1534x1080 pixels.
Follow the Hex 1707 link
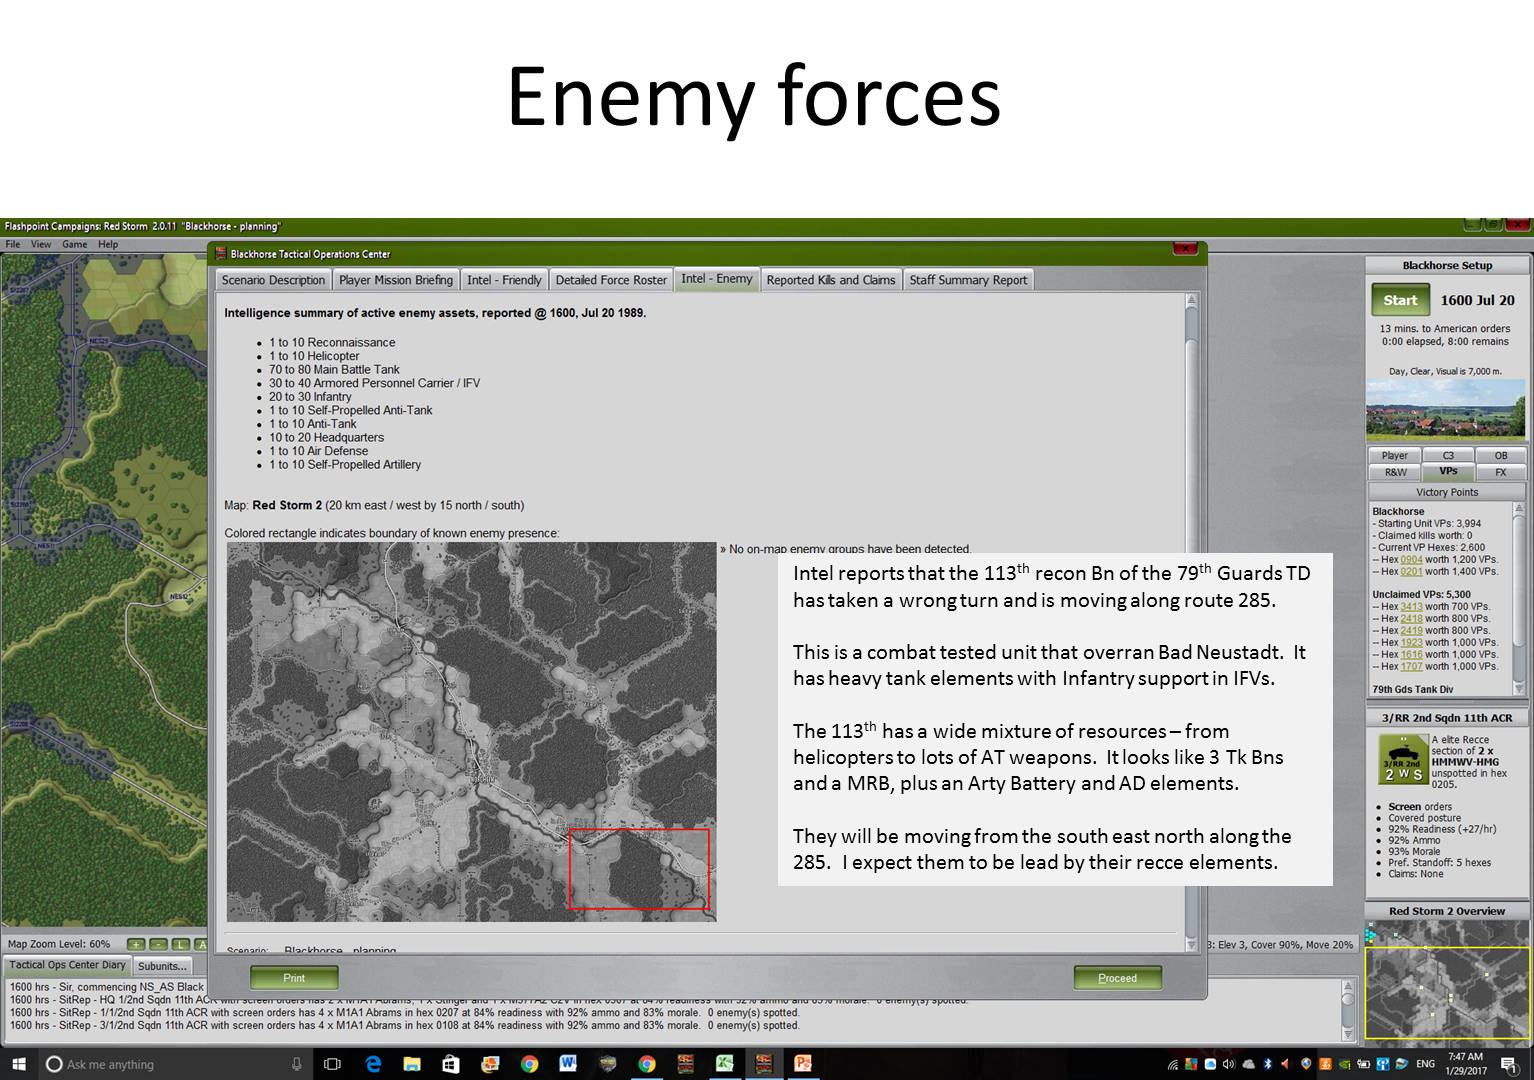tap(1411, 667)
